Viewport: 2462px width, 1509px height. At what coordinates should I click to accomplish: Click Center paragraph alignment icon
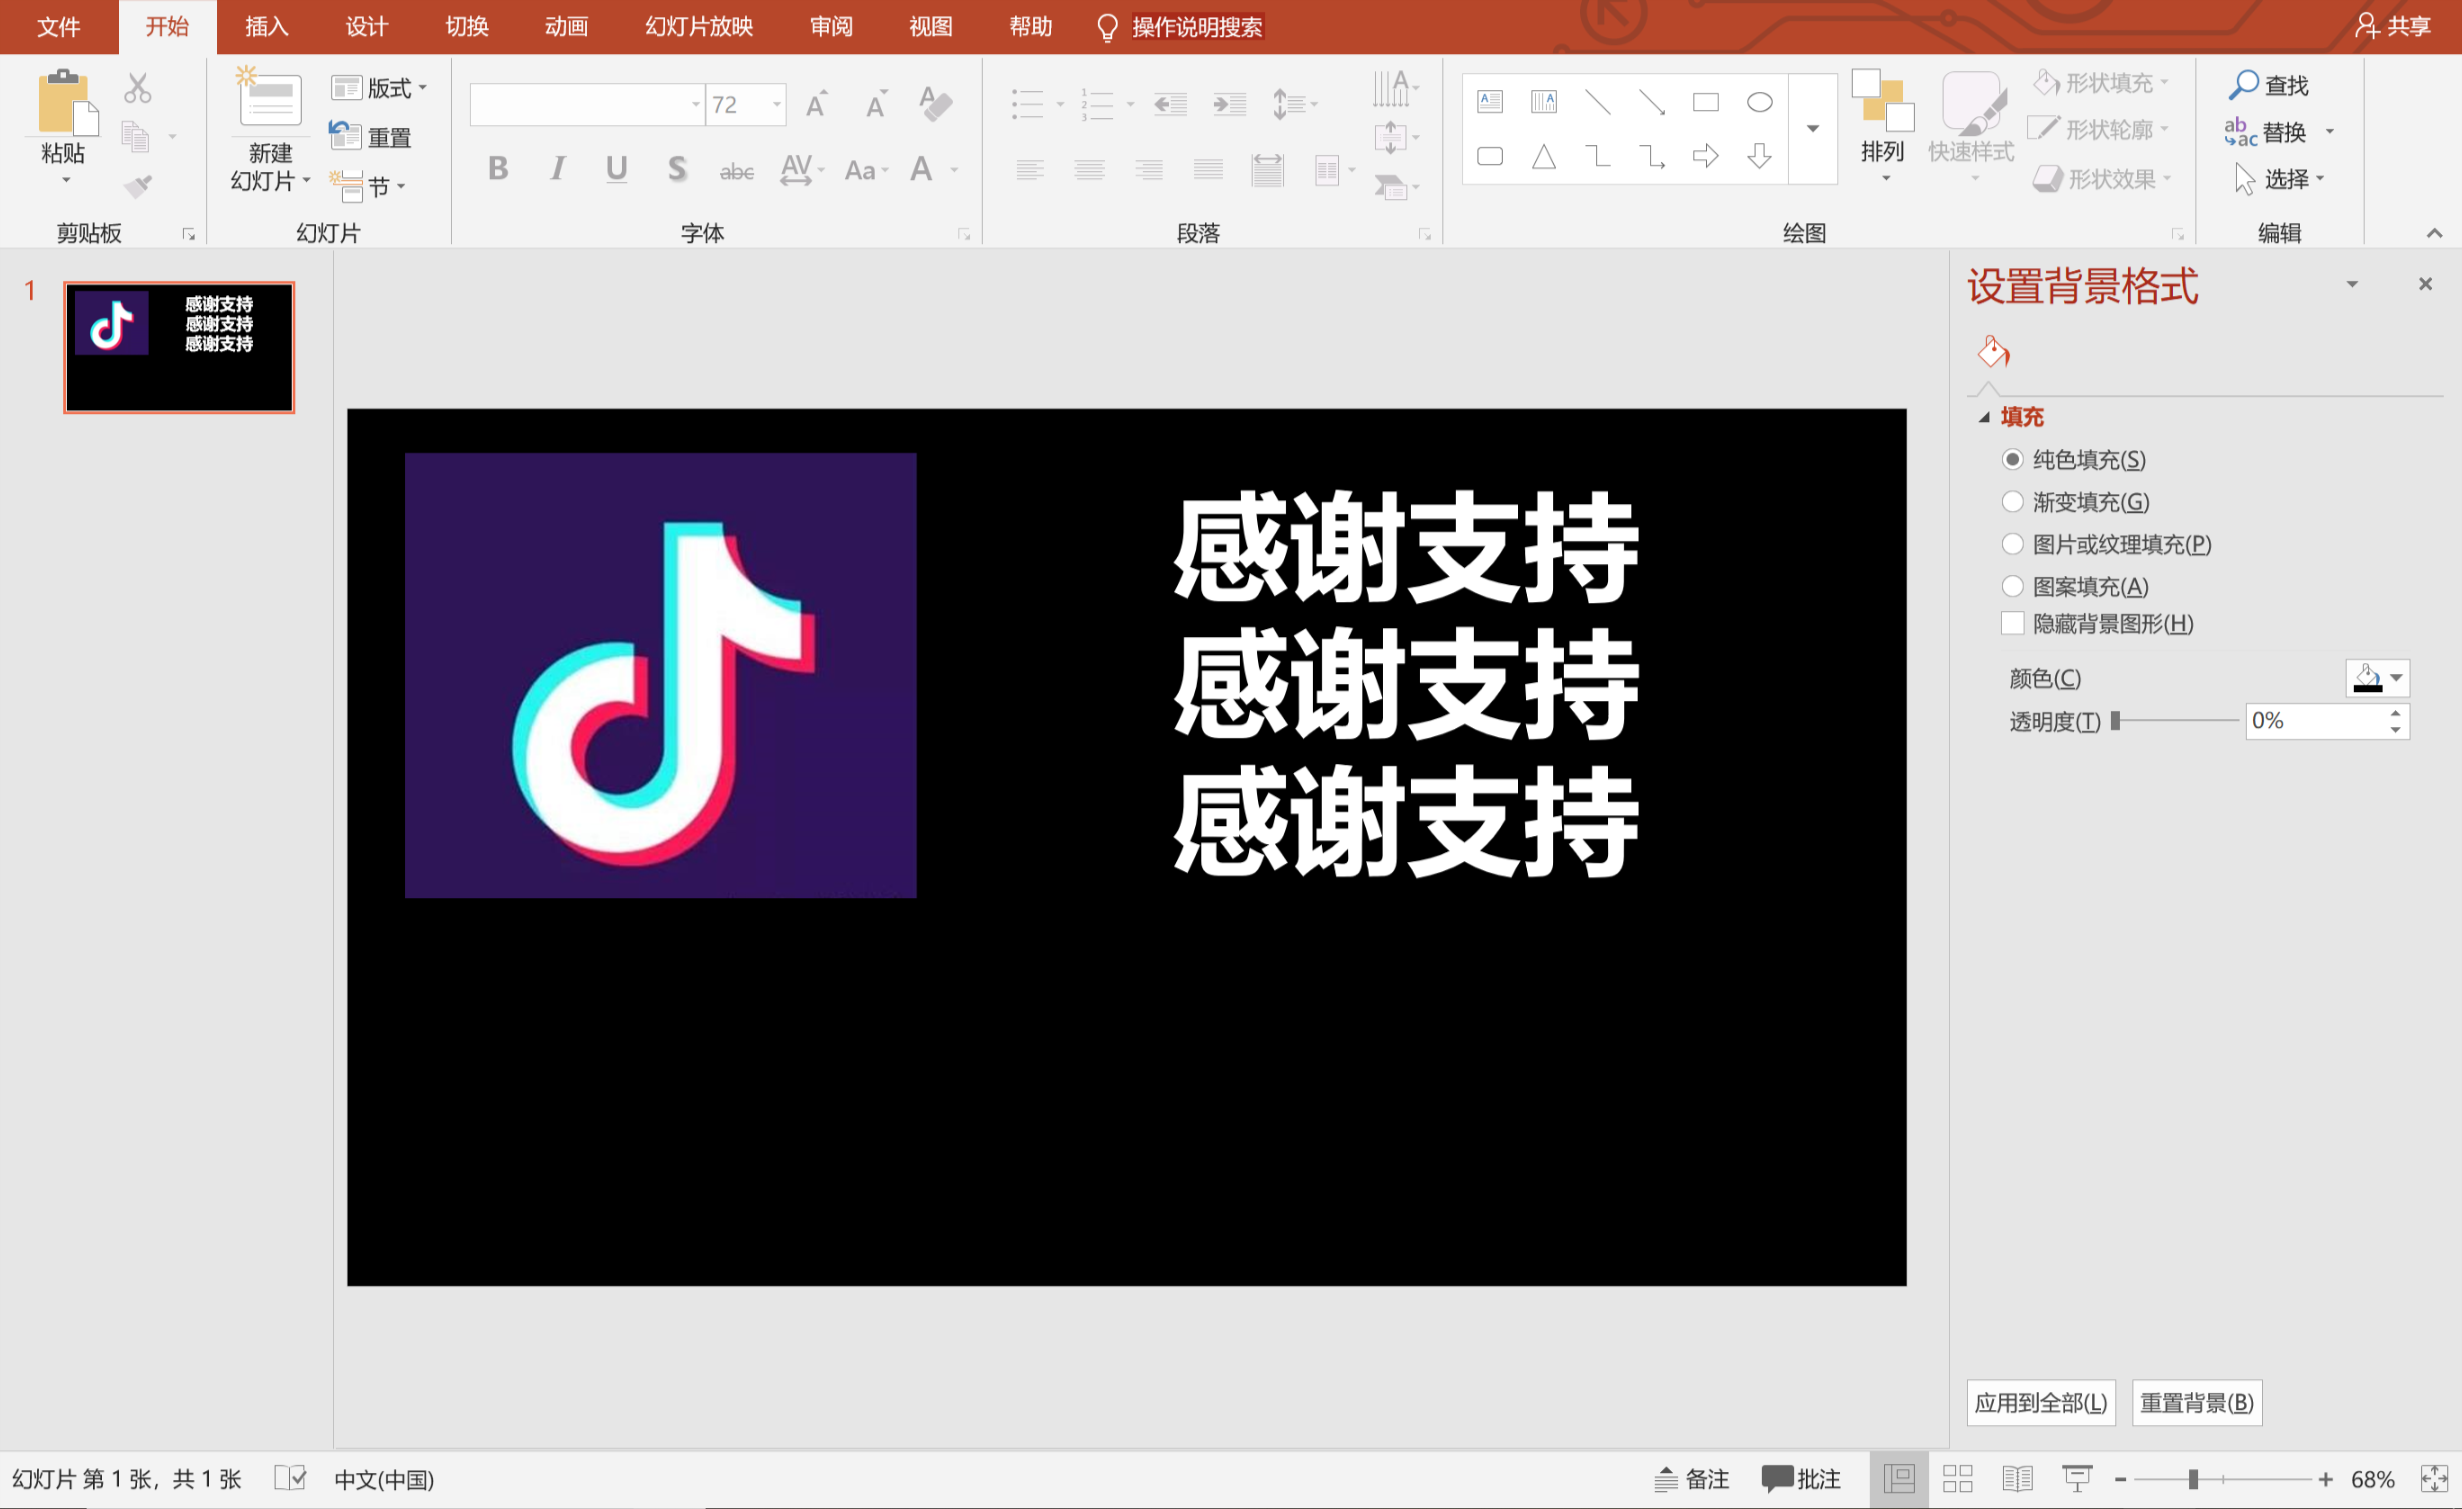click(1089, 170)
